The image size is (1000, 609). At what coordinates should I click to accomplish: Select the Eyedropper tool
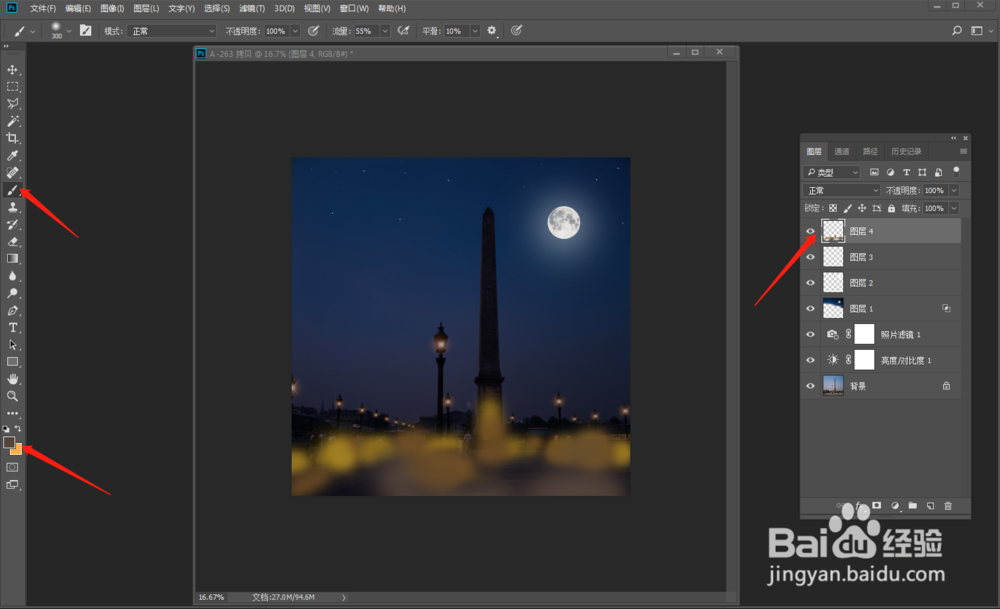(x=12, y=156)
